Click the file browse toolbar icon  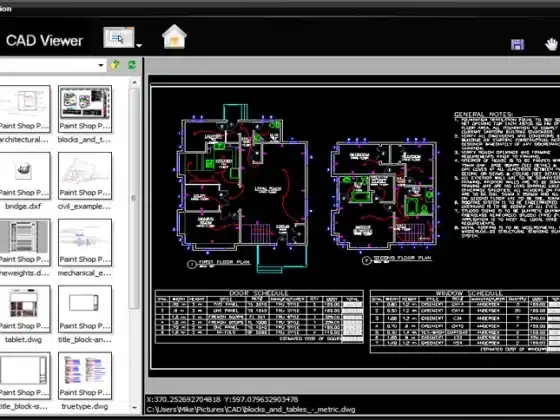pos(119,37)
